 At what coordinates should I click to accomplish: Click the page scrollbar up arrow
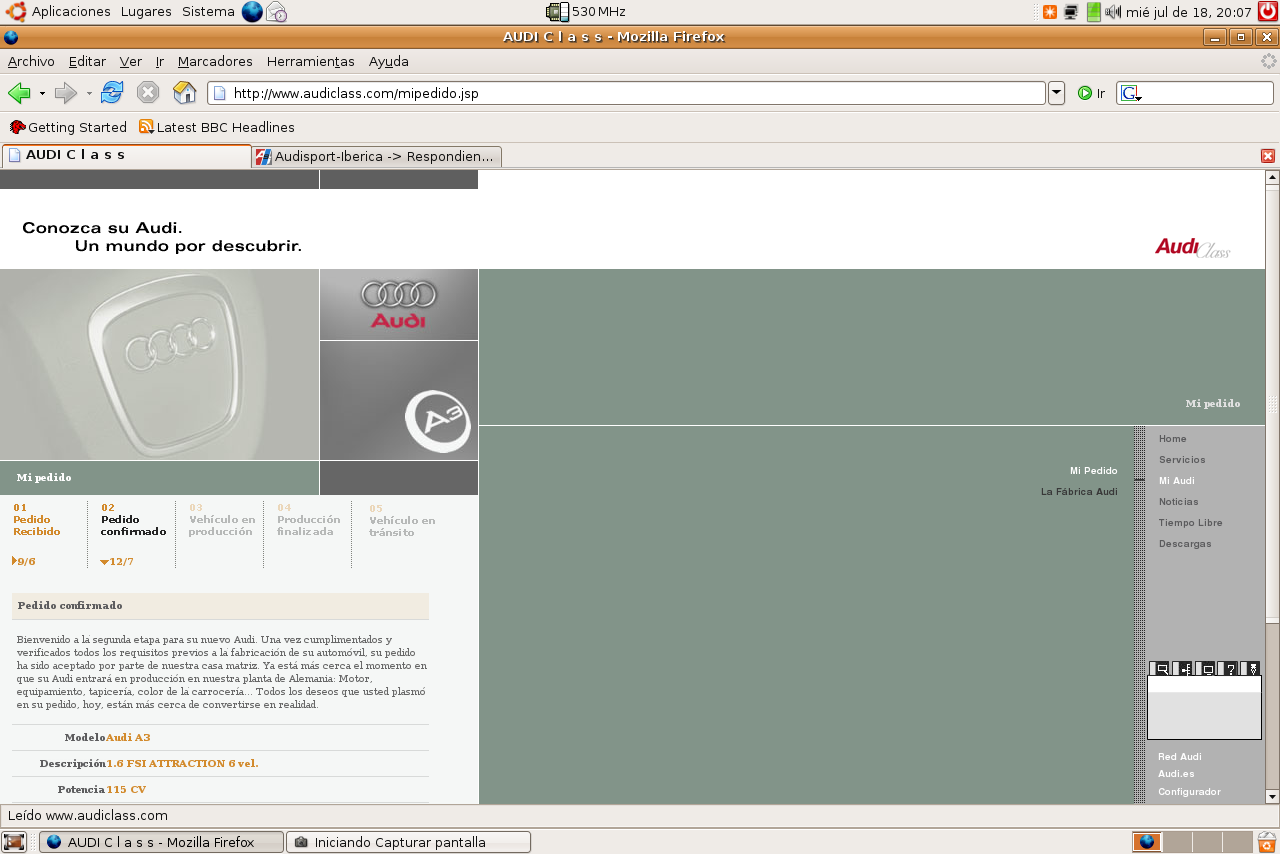(1272, 178)
